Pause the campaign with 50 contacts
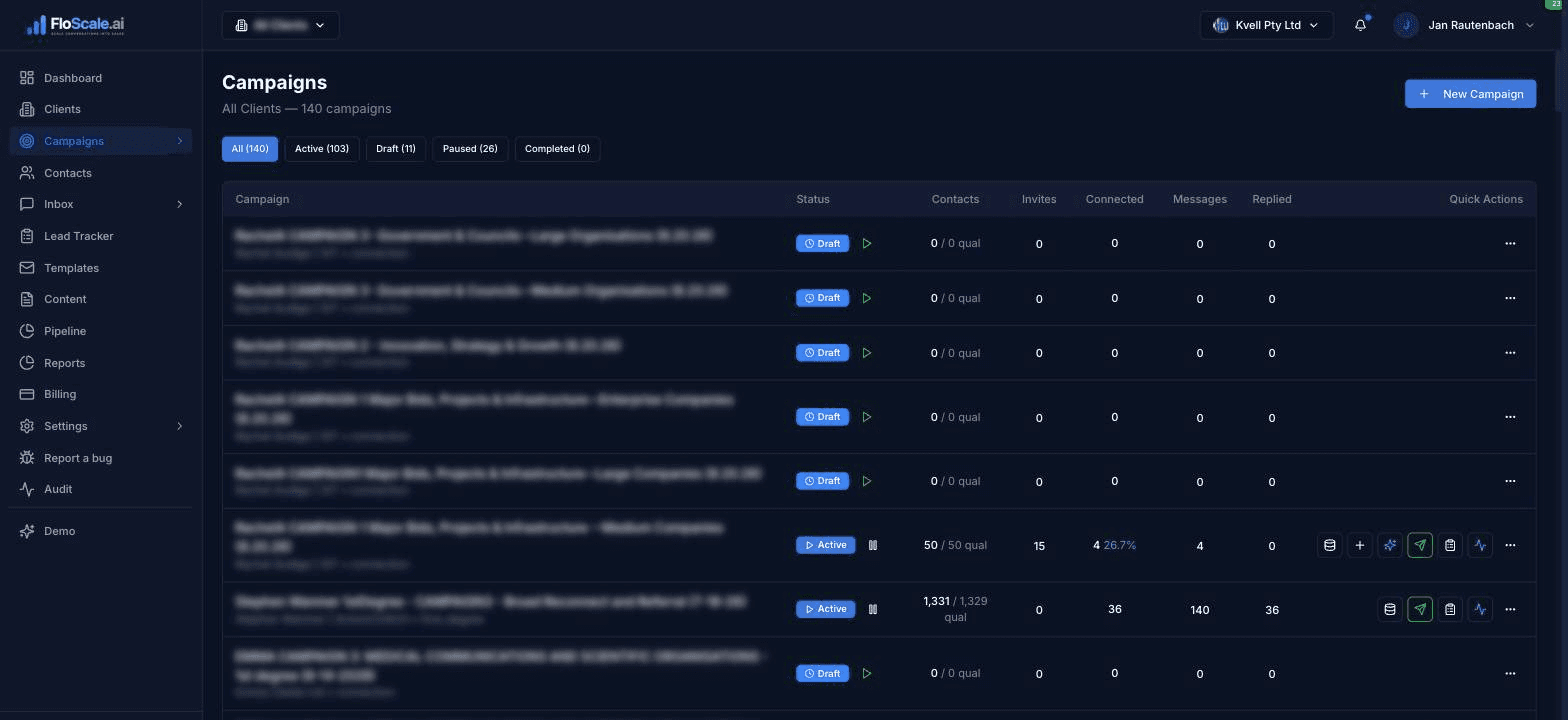This screenshot has height=720, width=1568. point(873,545)
